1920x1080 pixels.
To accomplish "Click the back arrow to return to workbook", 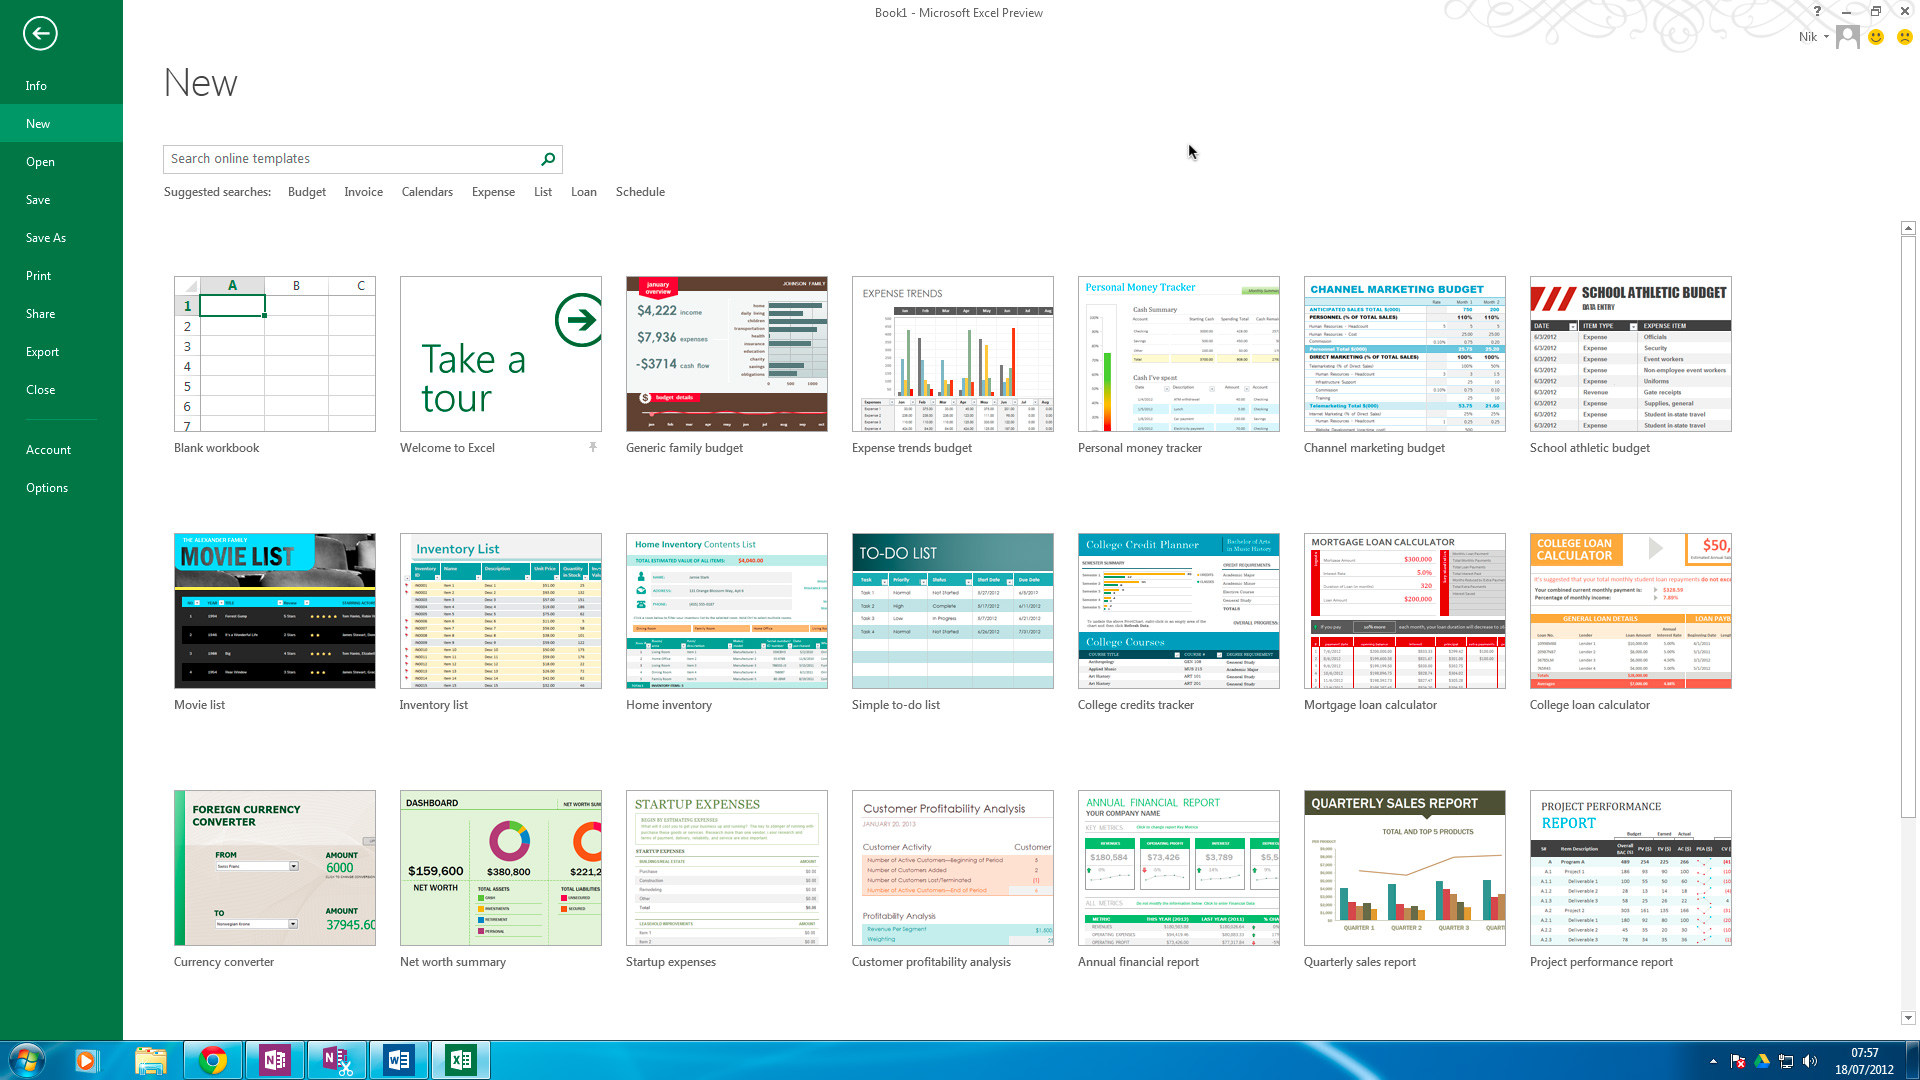I will coord(40,33).
